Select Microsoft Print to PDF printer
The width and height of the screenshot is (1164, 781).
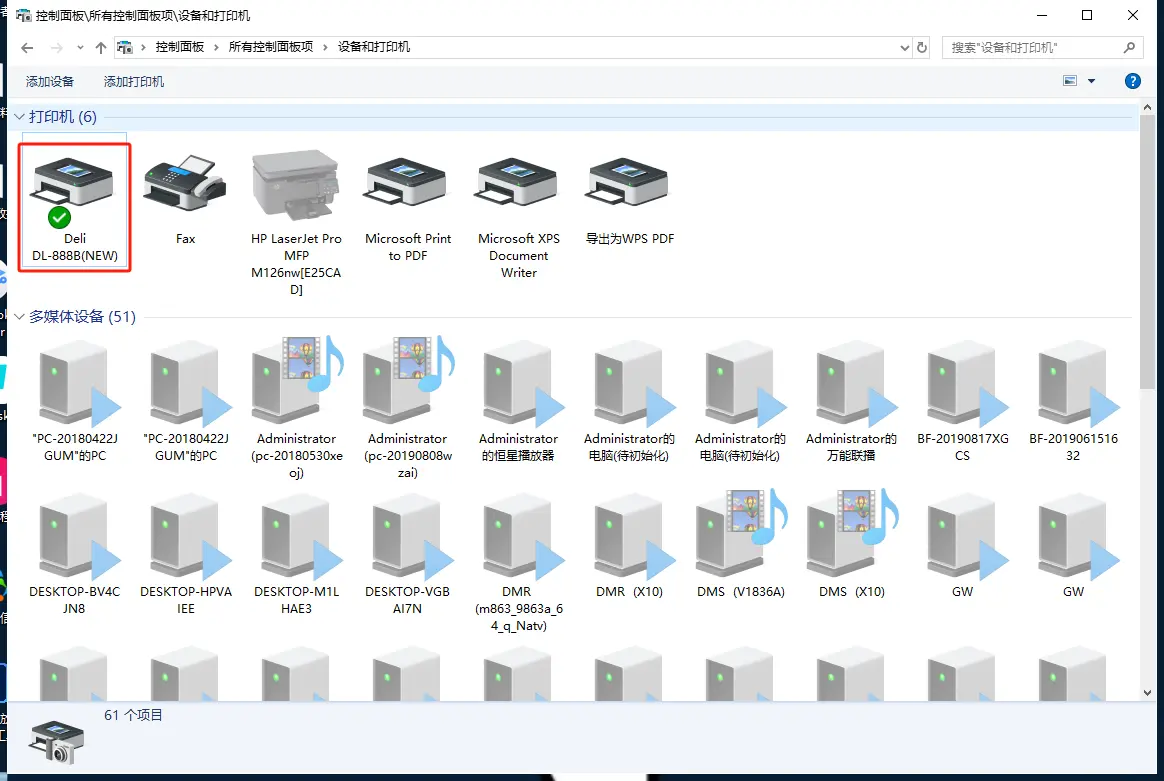pyautogui.click(x=408, y=188)
